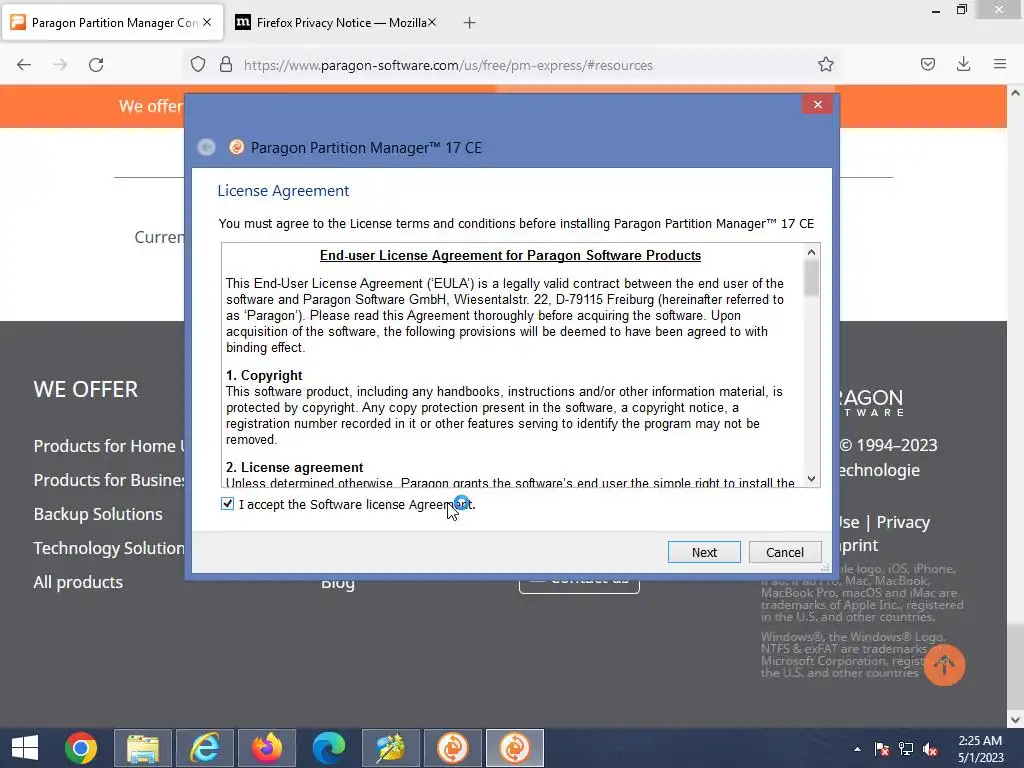Click the tracking protection shield icon
Viewport: 1024px width, 768px height.
[198, 65]
